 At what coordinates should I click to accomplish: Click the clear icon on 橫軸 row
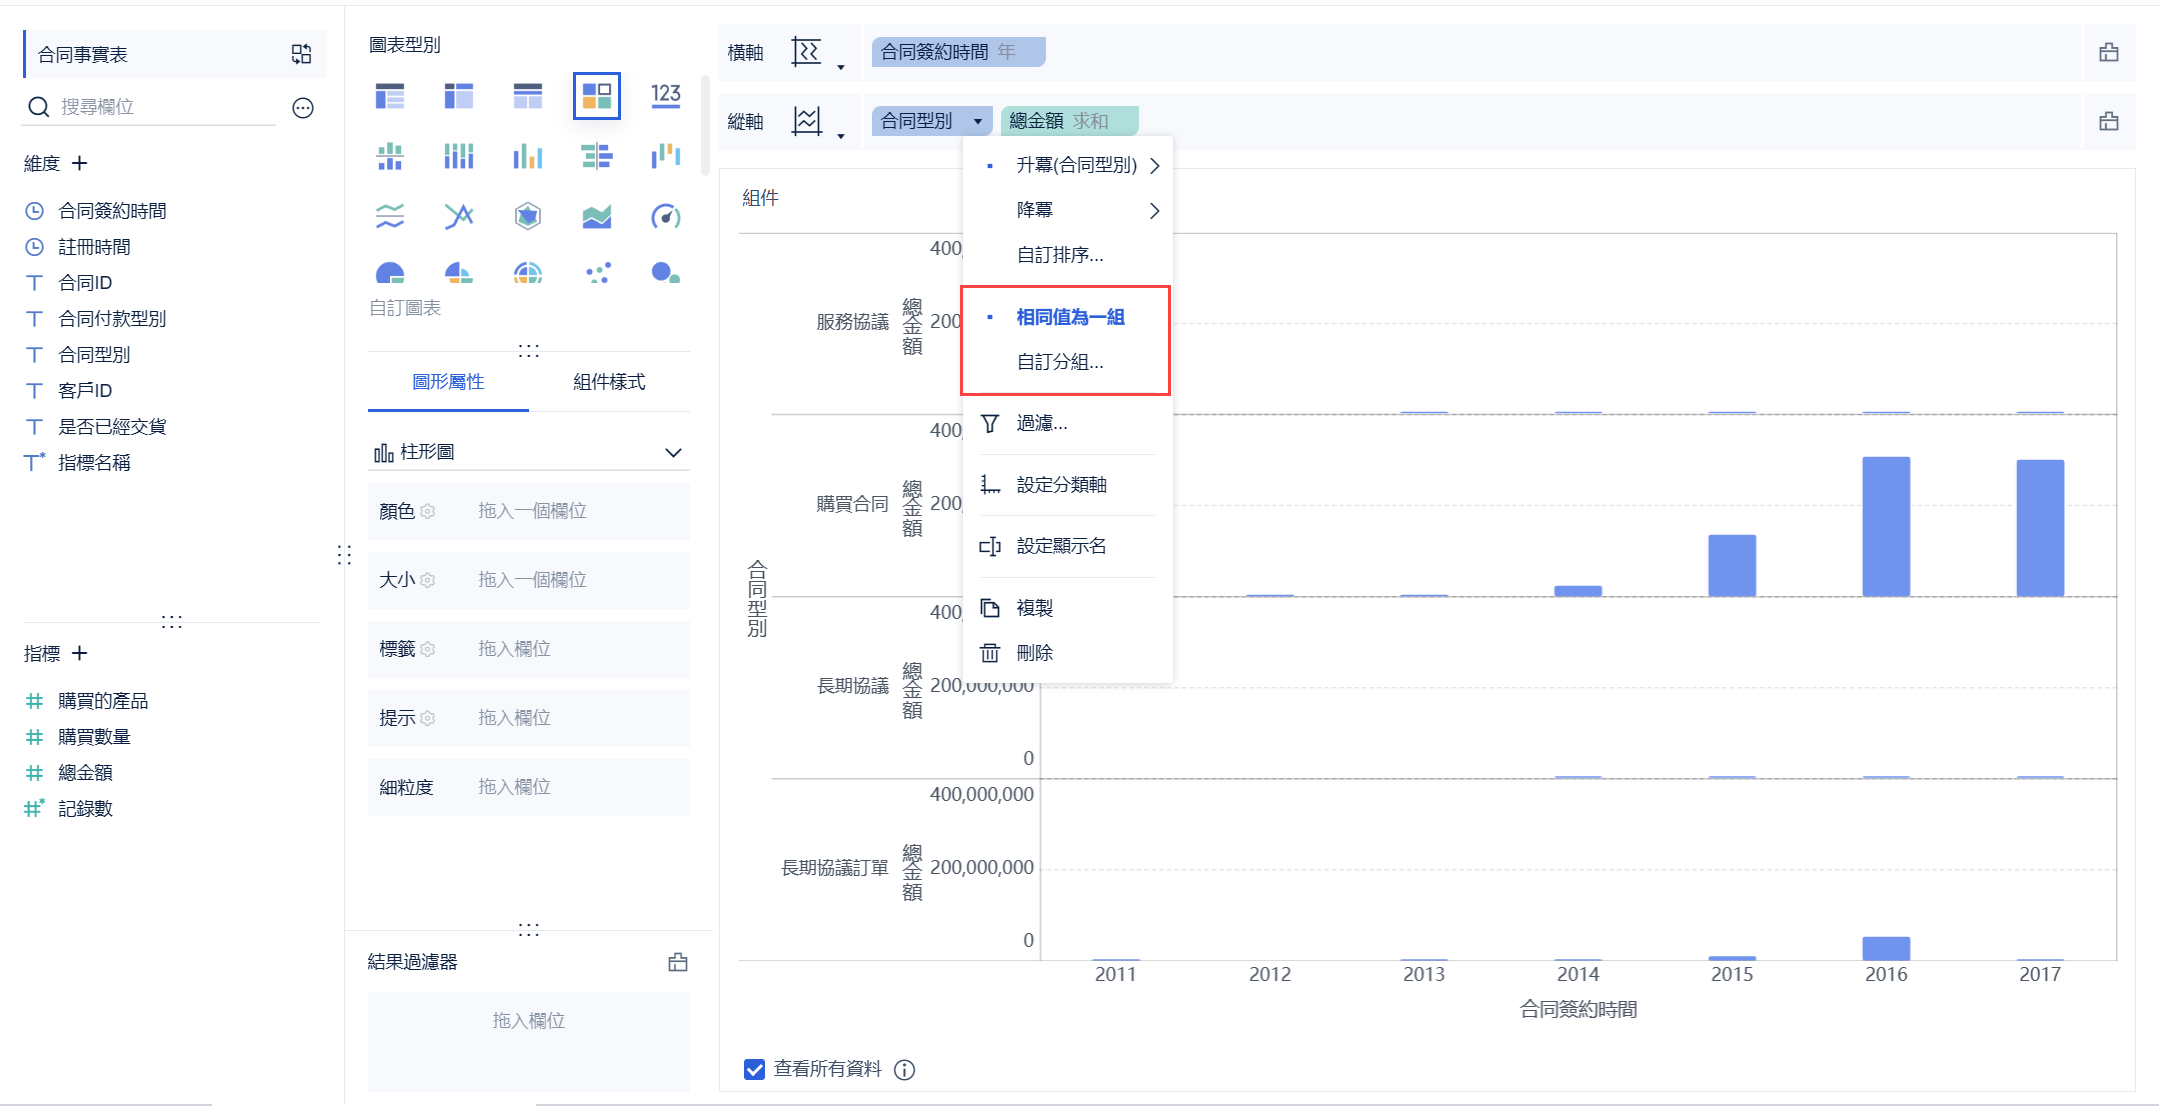coord(2108,53)
